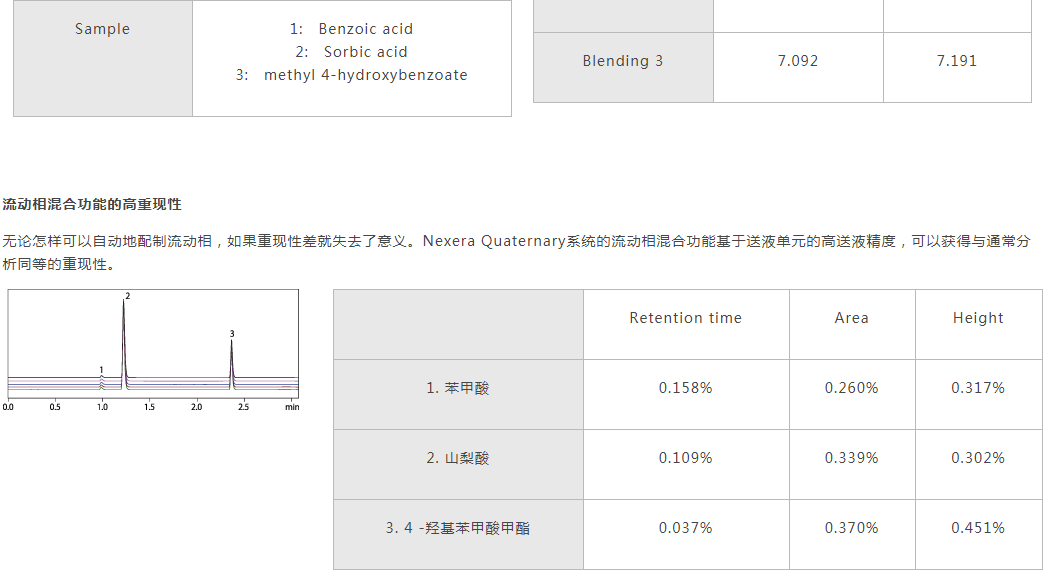
Task: Click the chromatogram thumbnail image
Action: [153, 350]
